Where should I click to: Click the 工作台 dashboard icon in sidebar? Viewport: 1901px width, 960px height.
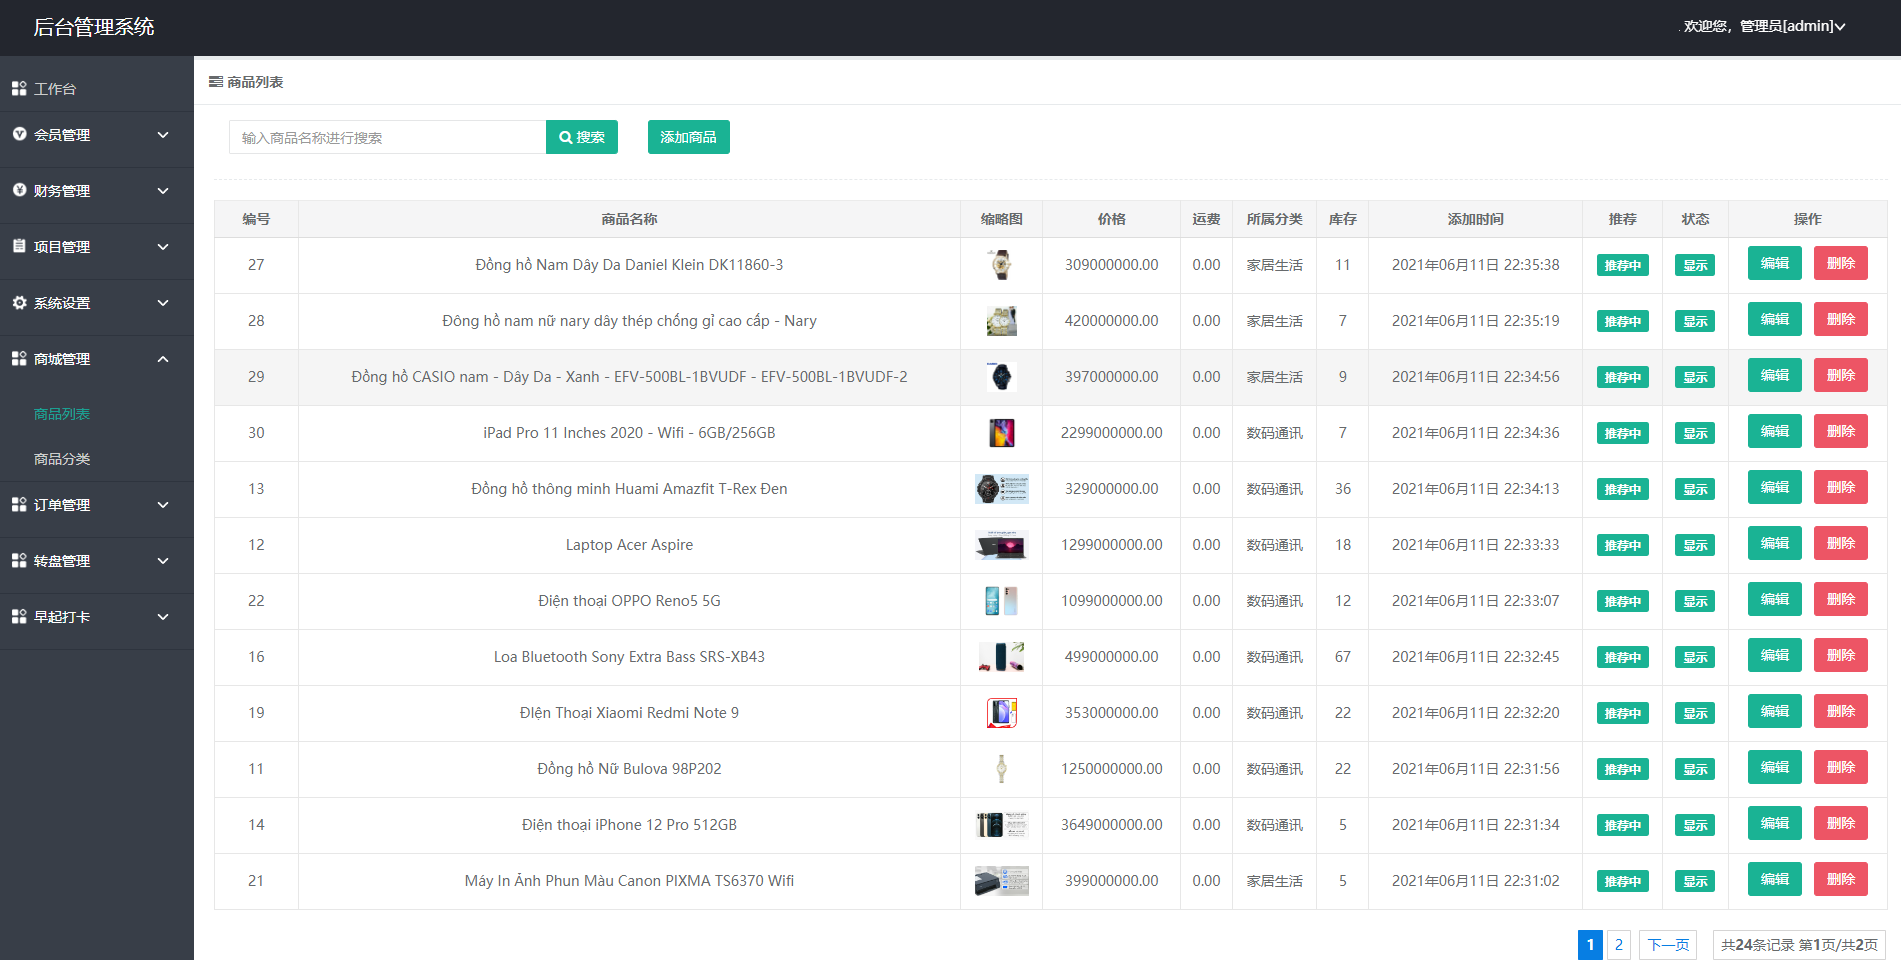tap(19, 89)
